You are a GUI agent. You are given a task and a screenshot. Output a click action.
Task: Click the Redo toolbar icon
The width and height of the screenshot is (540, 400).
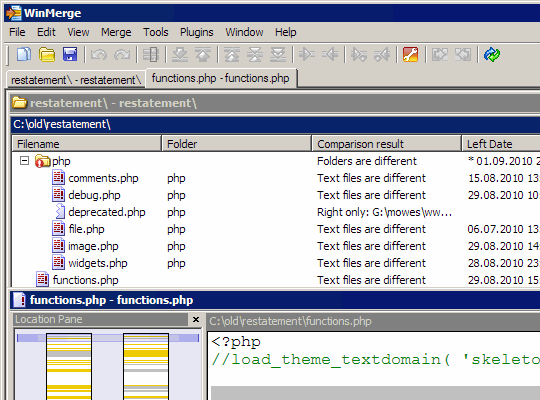coord(122,54)
